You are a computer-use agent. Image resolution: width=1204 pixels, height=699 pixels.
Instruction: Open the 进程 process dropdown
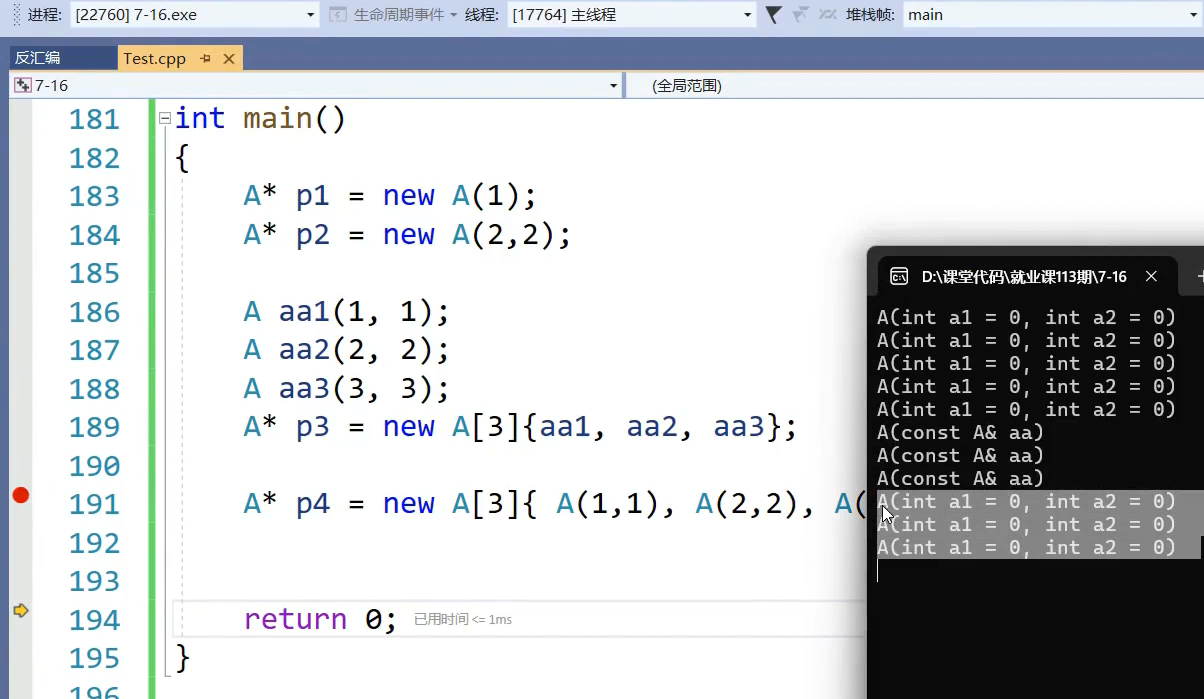coord(196,14)
